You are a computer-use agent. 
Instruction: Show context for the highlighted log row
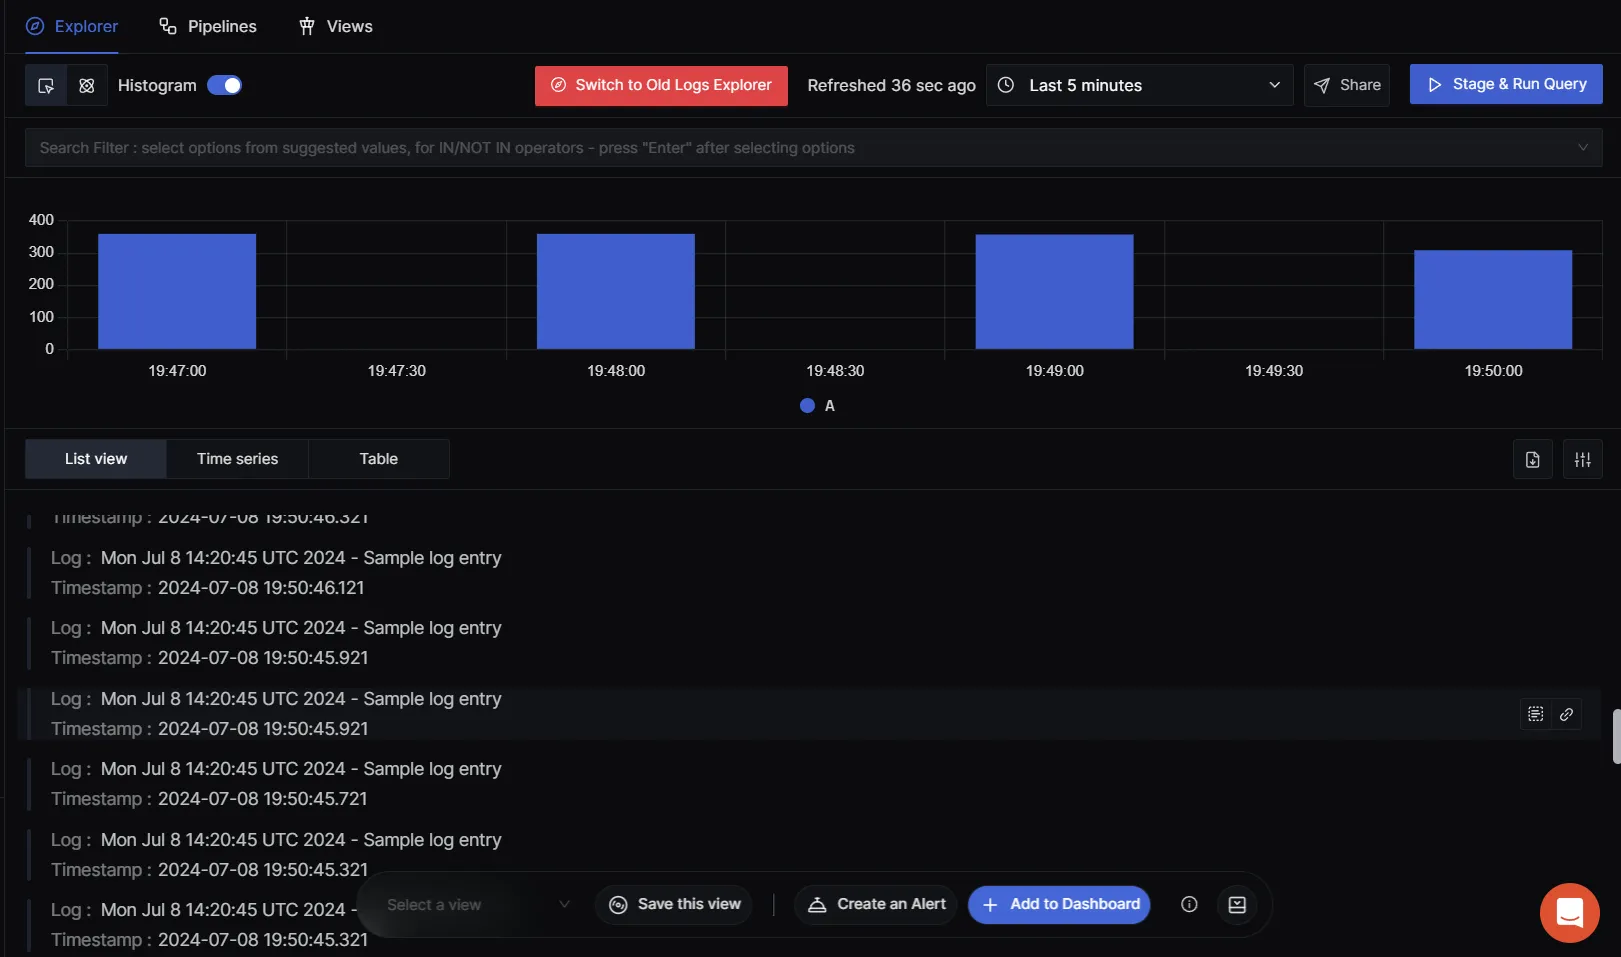[x=1536, y=714]
